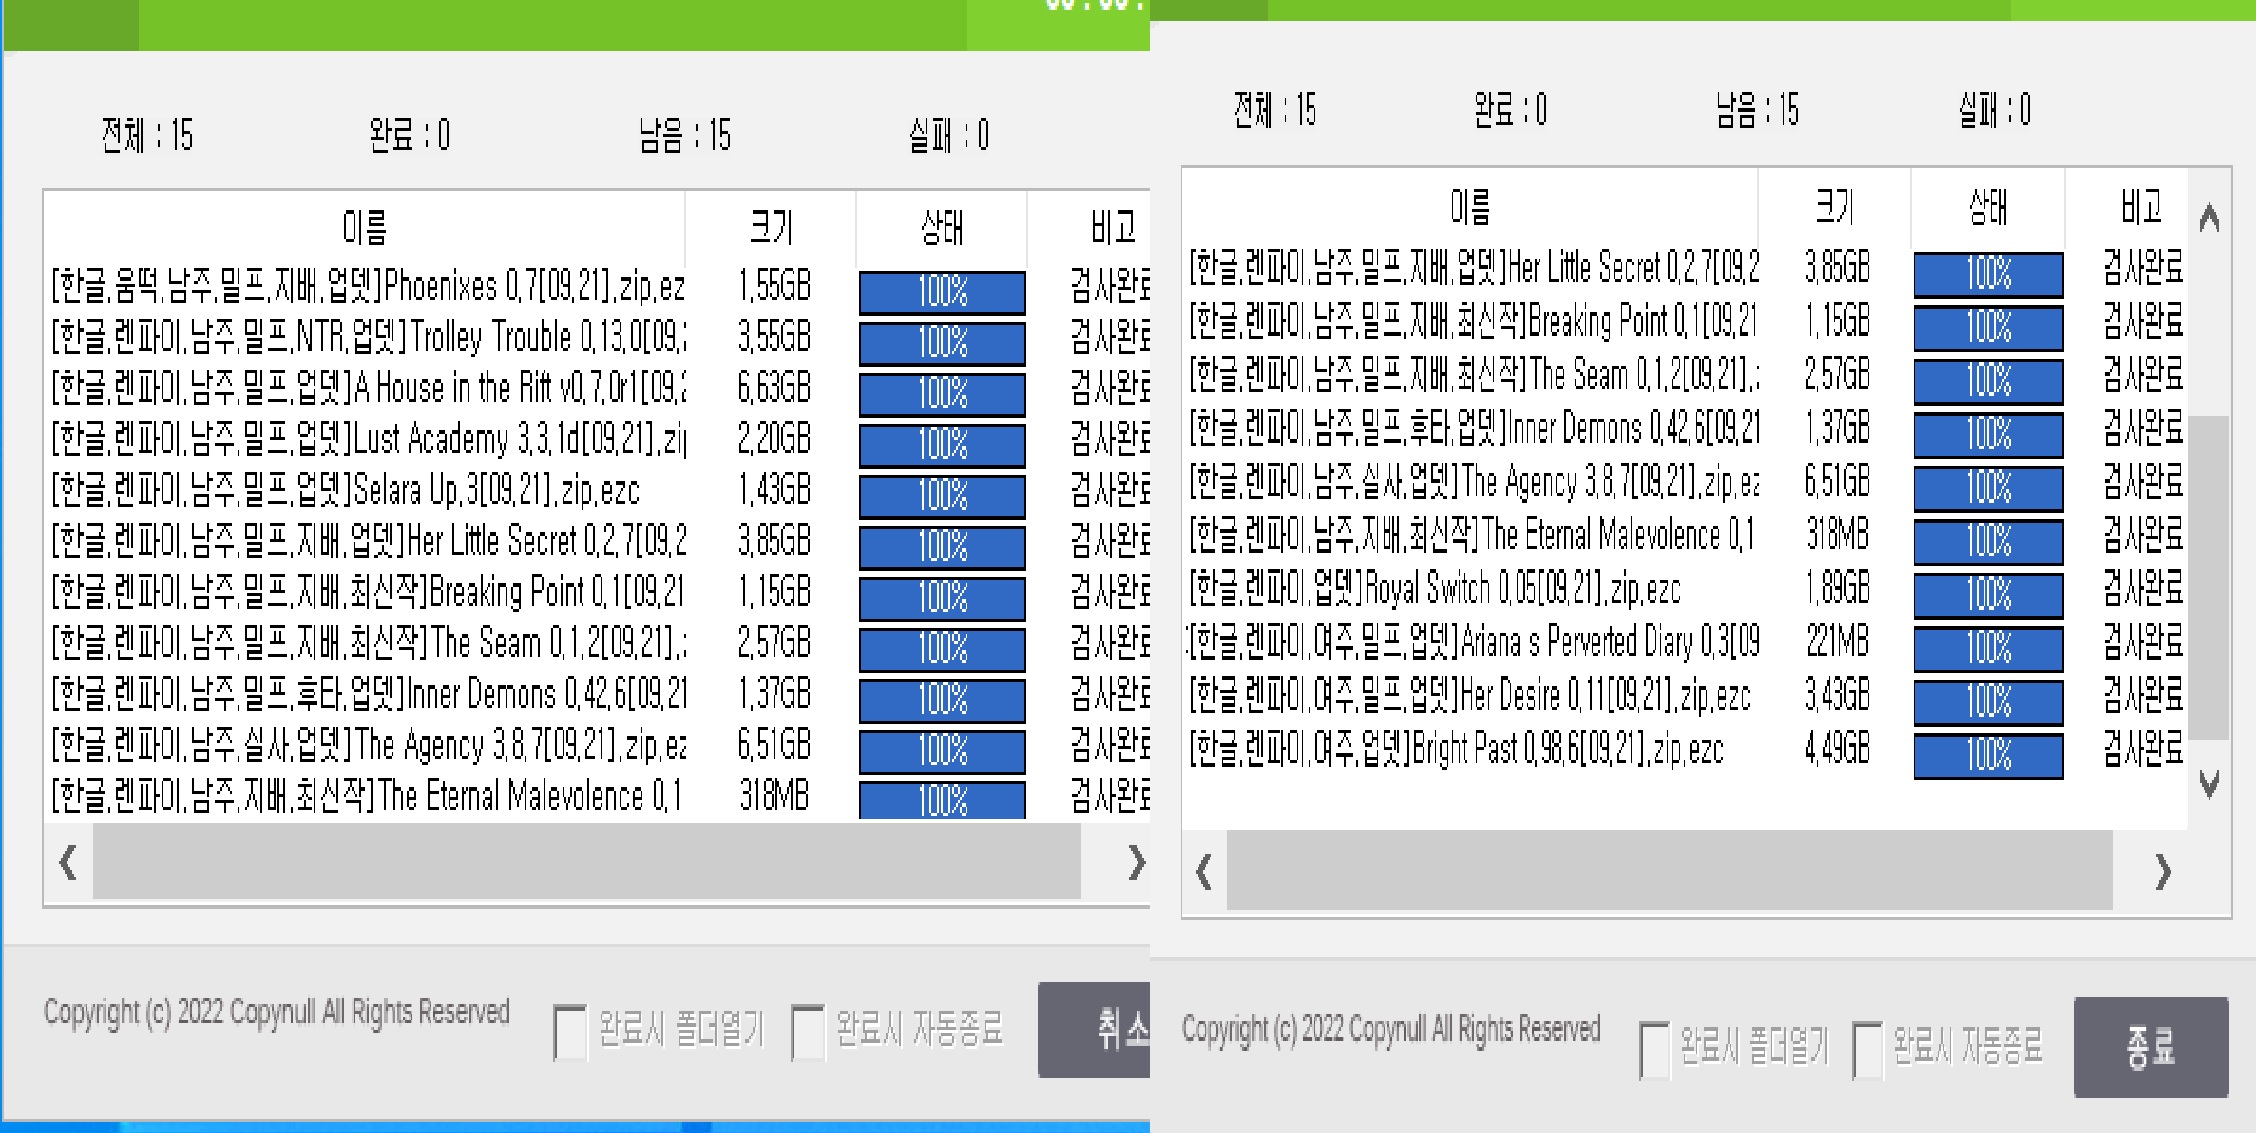Tick 완료시 폴더열기 checkbox in left window
Image resolution: width=2256 pixels, height=1133 pixels.
[570, 1032]
